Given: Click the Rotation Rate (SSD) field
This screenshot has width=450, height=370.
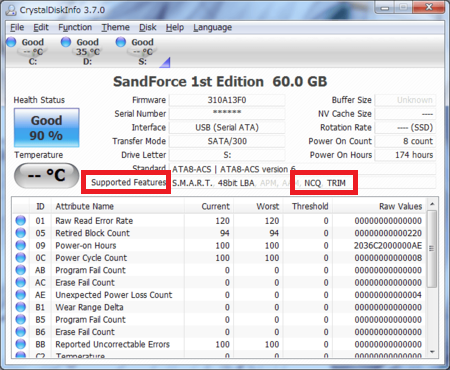Looking at the screenshot, I should point(405,127).
